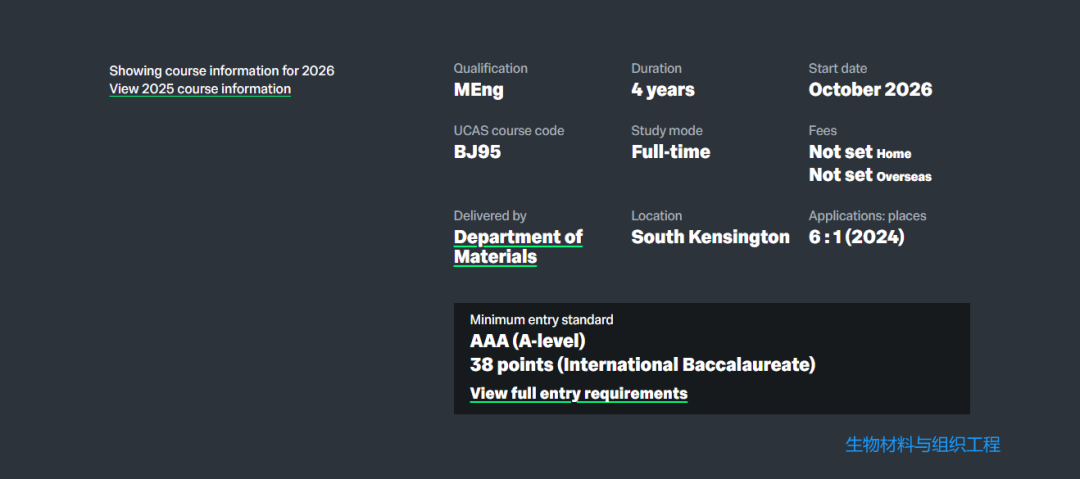Click the October 2026 start date
Image resolution: width=1080 pixels, height=479 pixels.
(x=870, y=90)
